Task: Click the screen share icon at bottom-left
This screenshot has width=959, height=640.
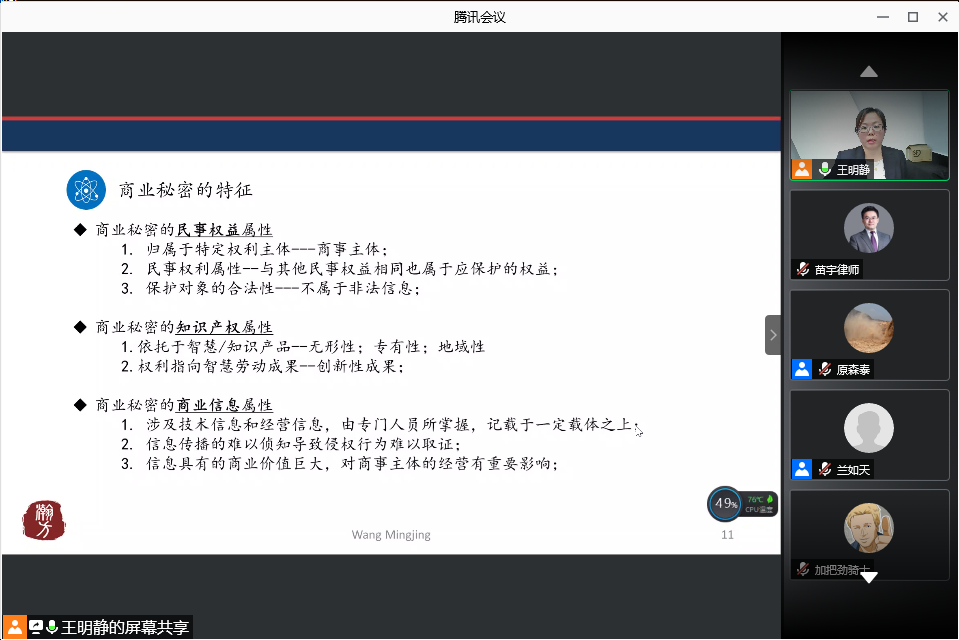Action: click(x=36, y=628)
